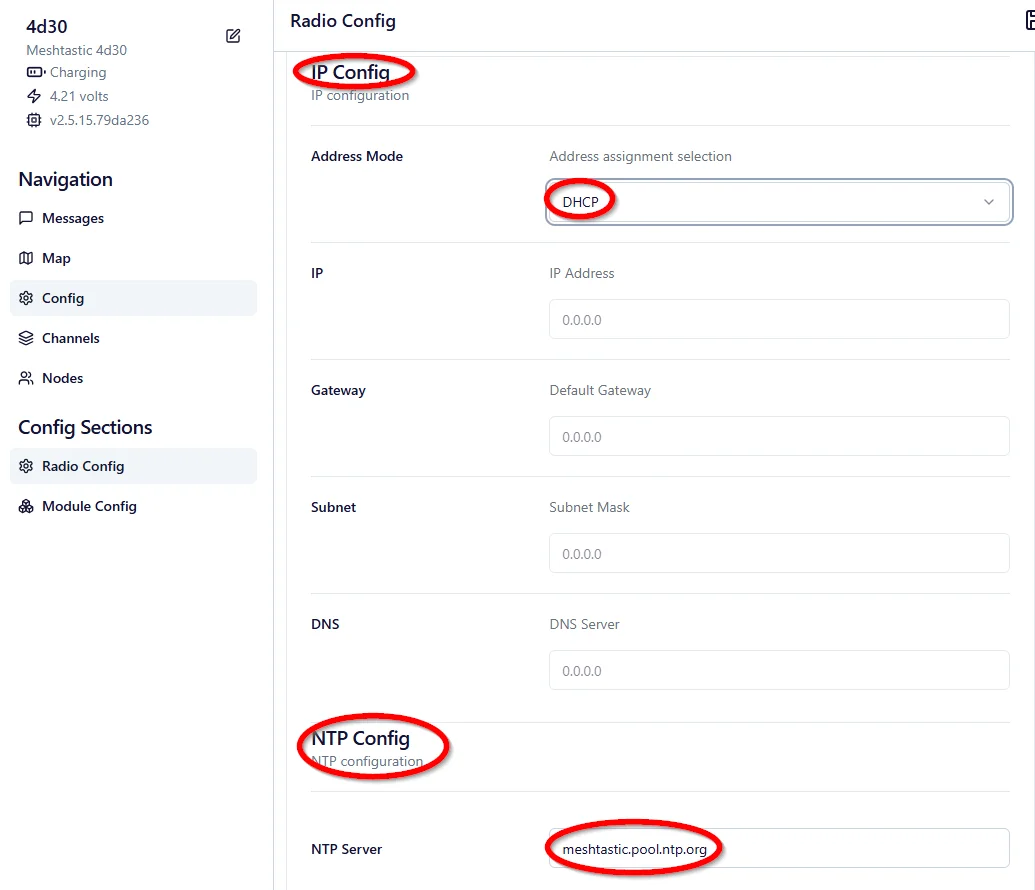1035x890 pixels.
Task: Open the Nodes list
Action: (133, 378)
